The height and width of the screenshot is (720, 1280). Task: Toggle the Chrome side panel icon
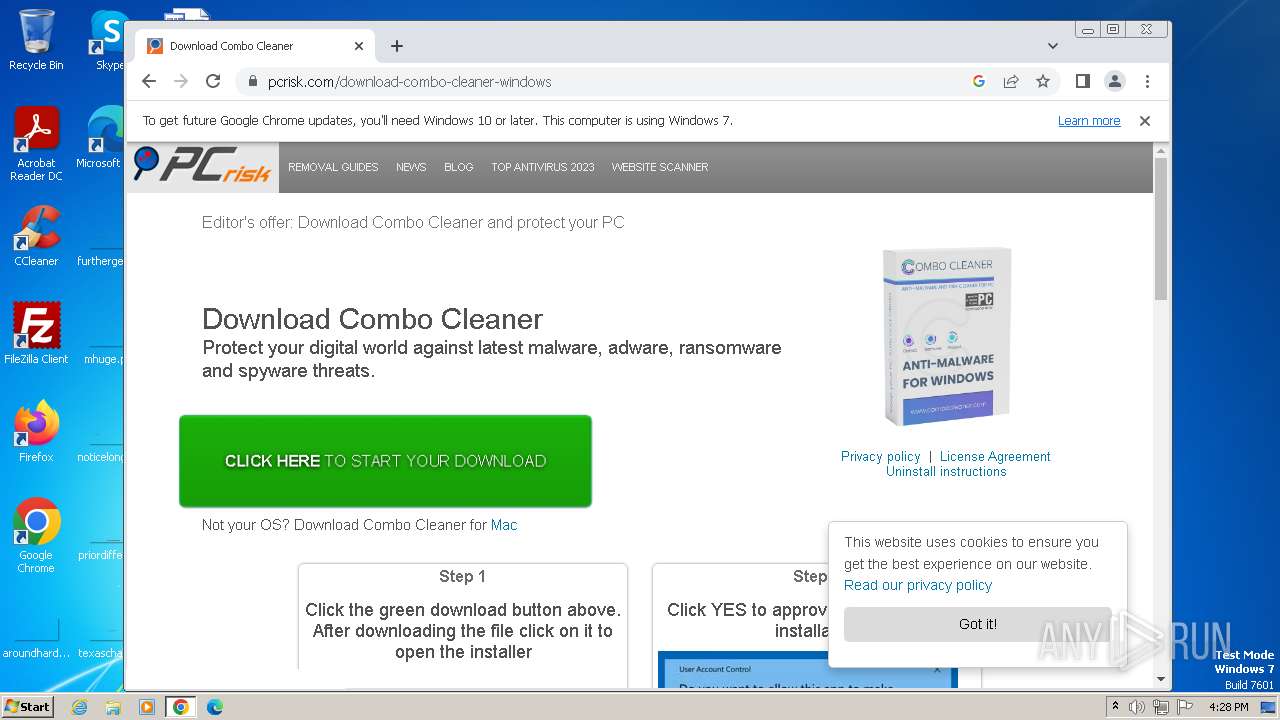coord(1082,81)
